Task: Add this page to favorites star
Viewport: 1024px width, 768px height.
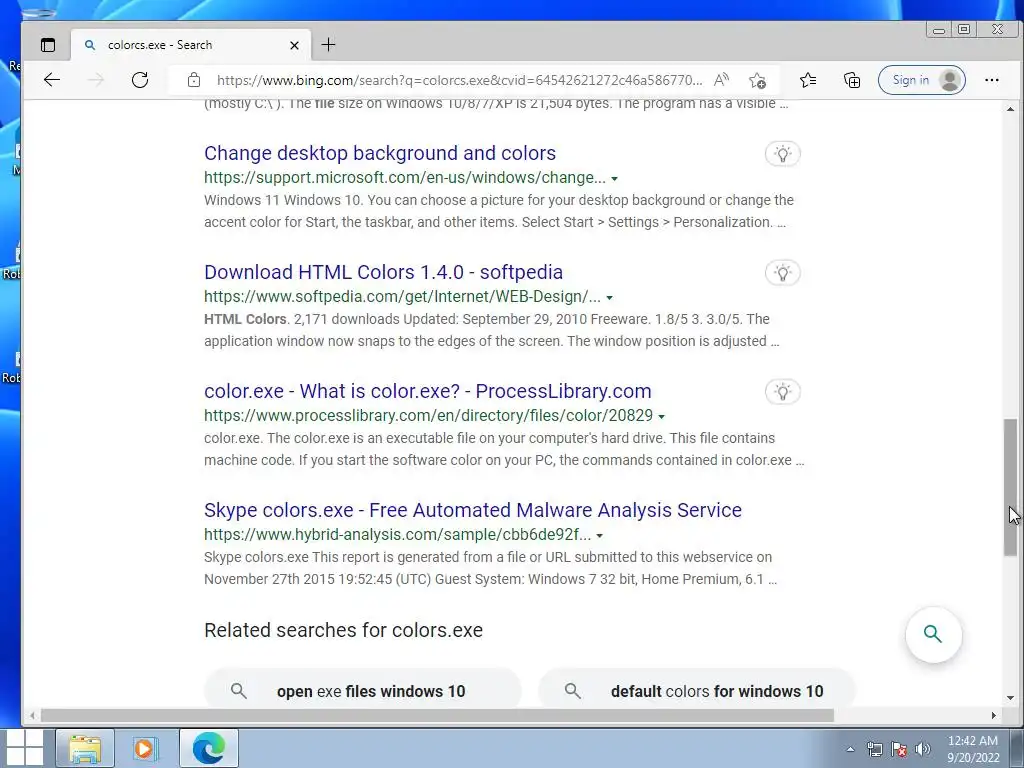Action: pyautogui.click(x=758, y=80)
